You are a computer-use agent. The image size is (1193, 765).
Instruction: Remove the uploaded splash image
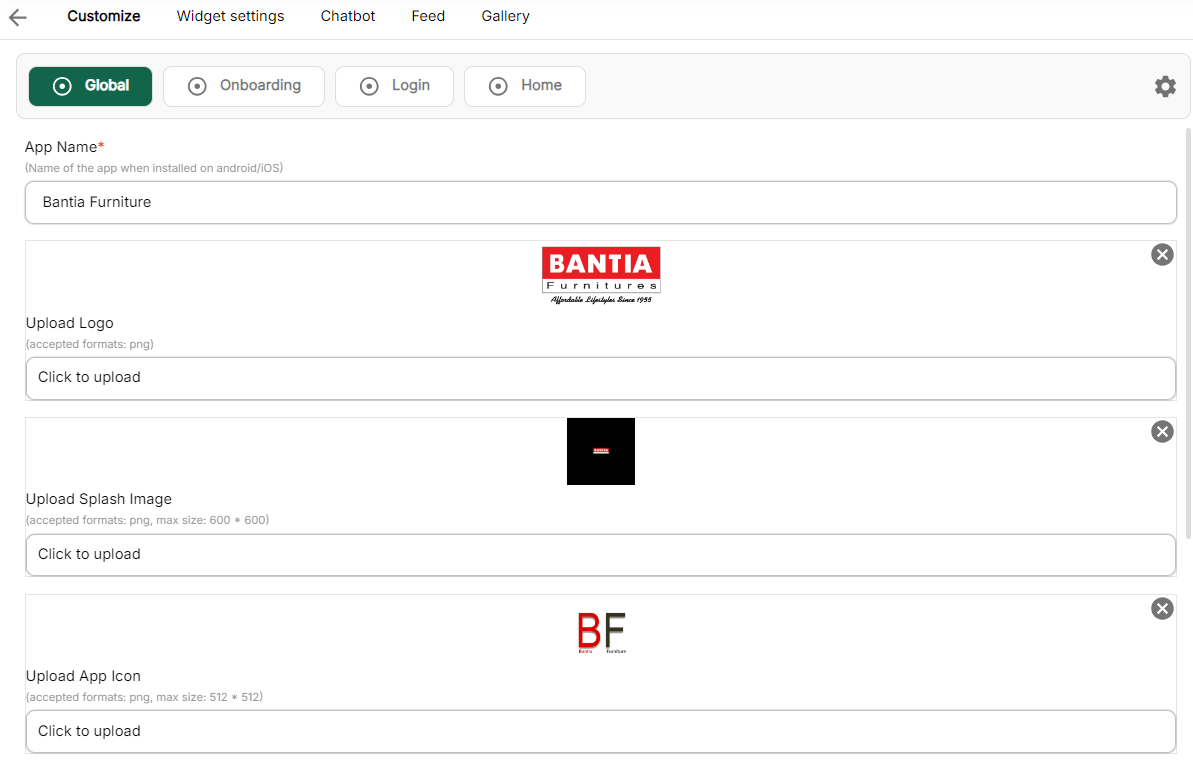(x=1162, y=431)
